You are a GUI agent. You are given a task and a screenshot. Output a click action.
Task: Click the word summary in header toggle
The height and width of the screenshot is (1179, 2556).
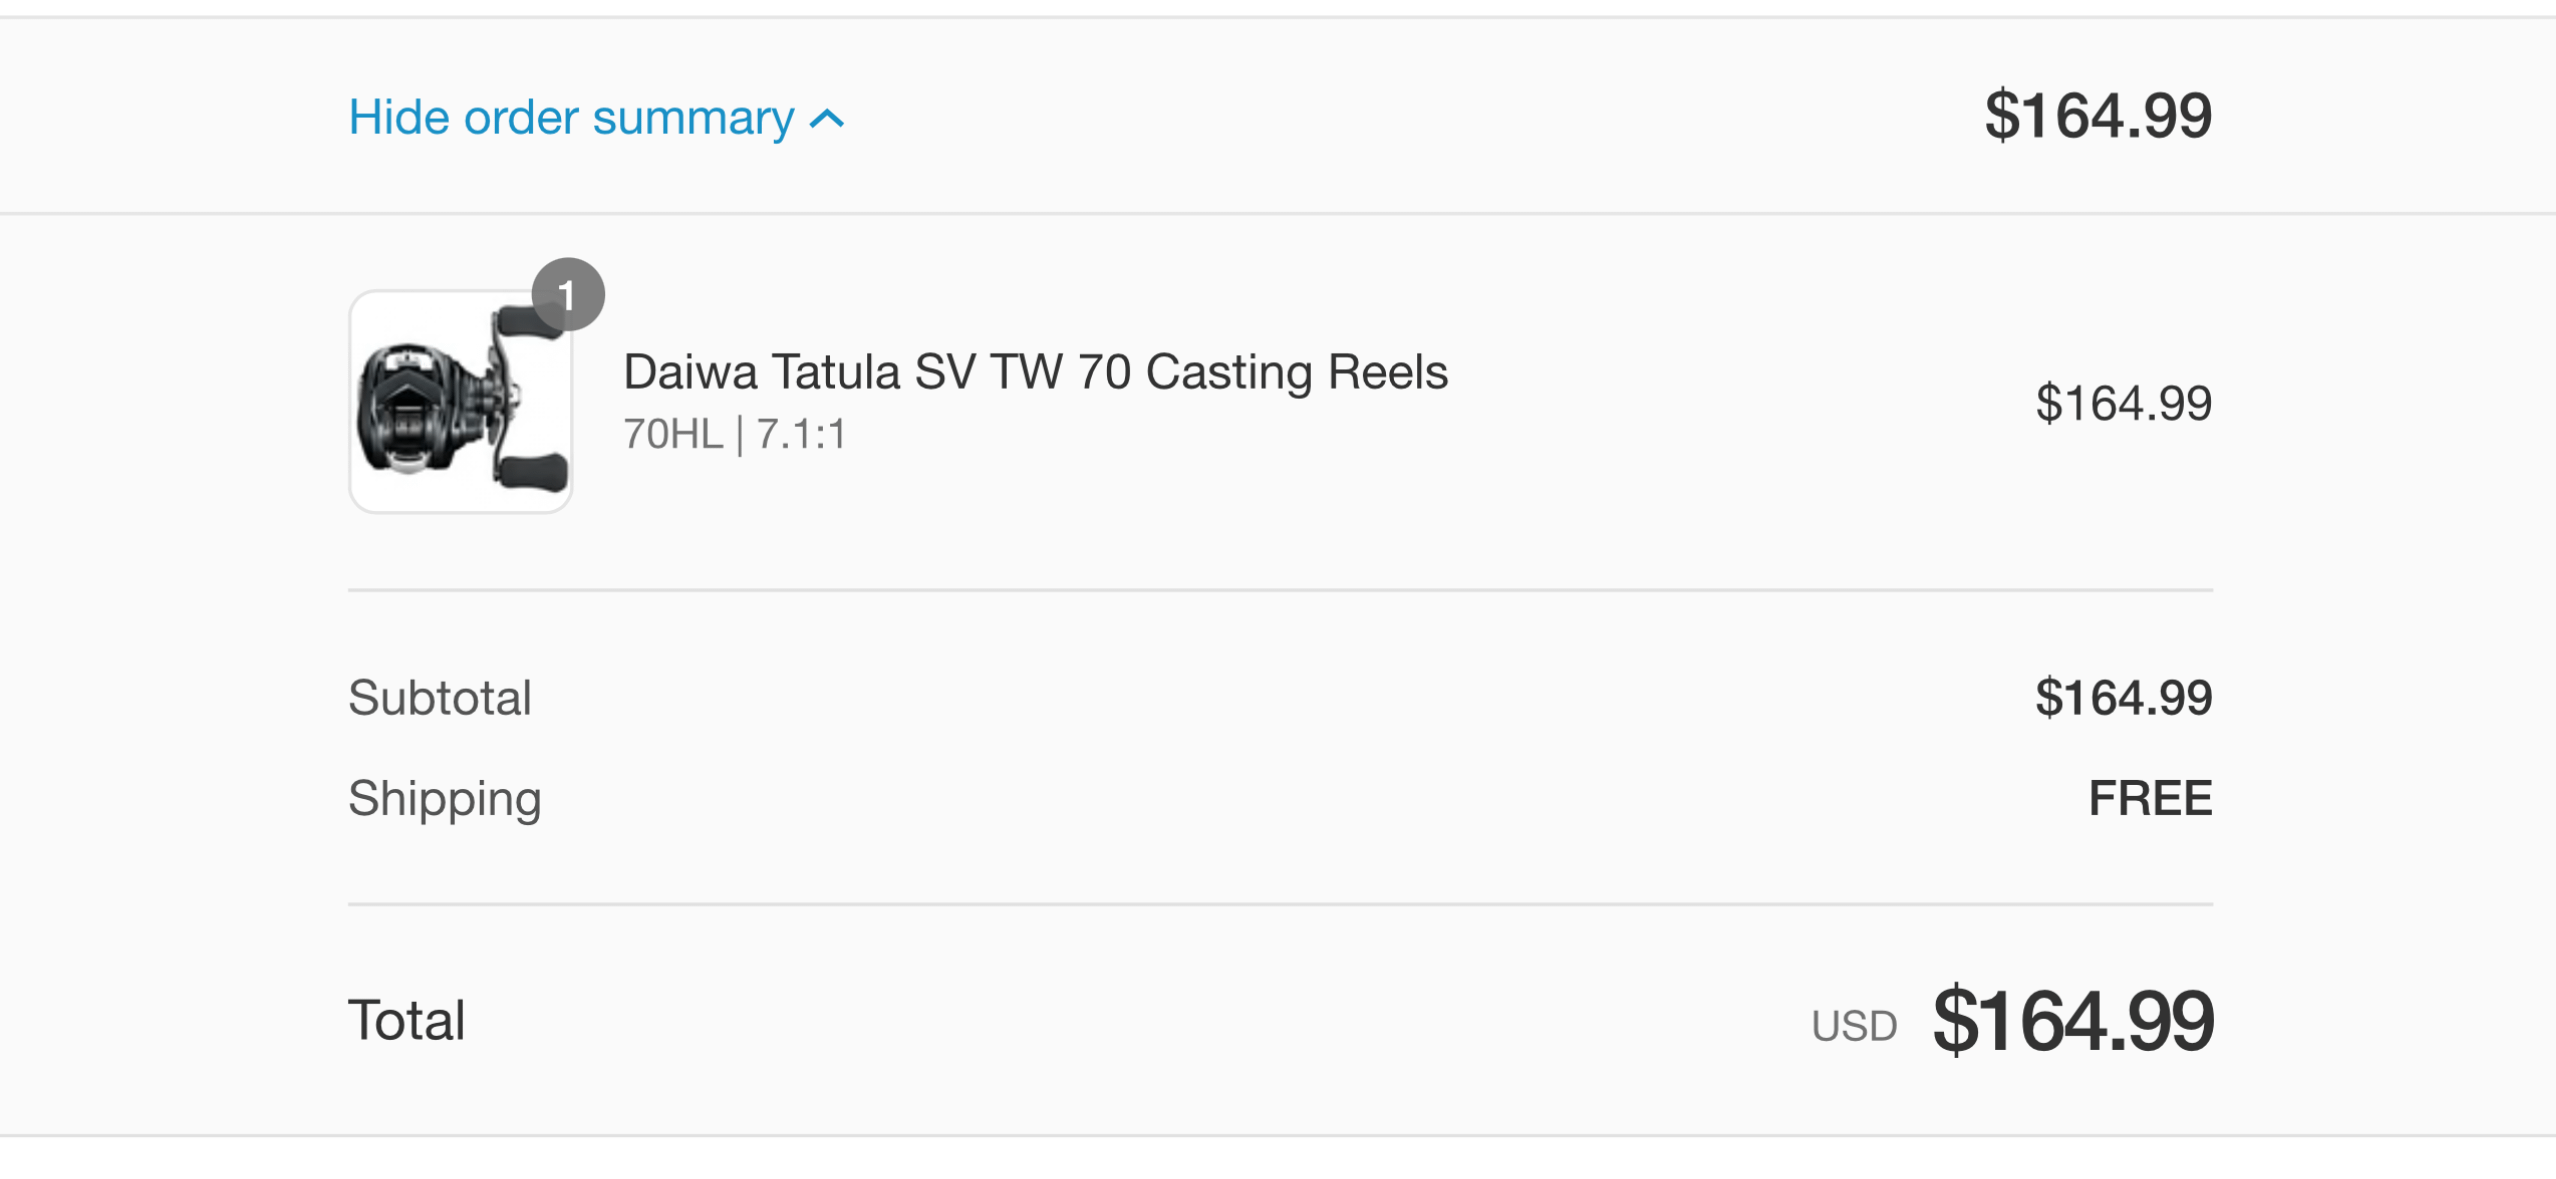pos(693,117)
